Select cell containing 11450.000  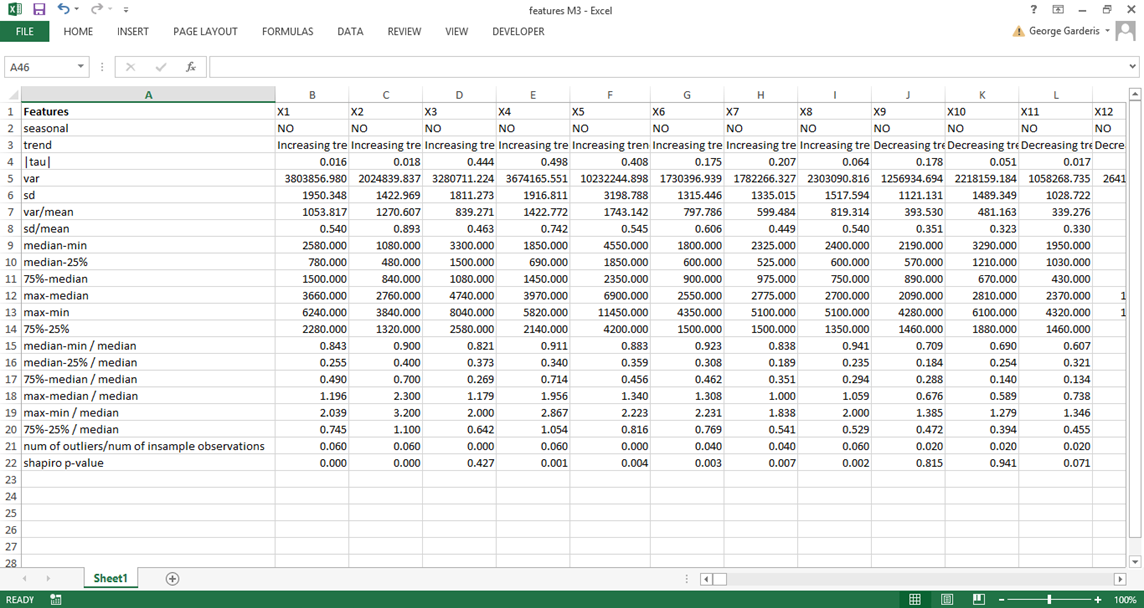click(x=610, y=312)
